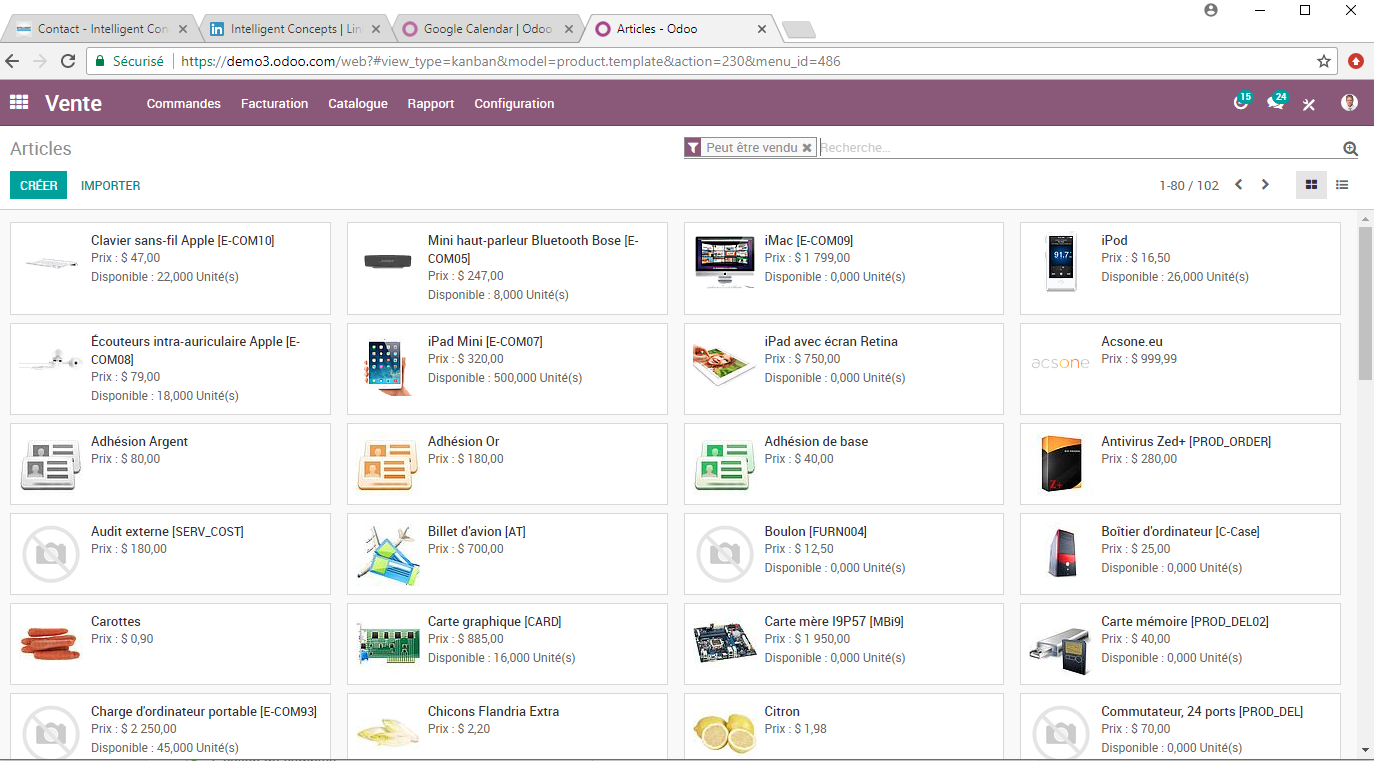Open the apps grid menu icon
Viewport: 1374px width, 761px height.
(18, 103)
